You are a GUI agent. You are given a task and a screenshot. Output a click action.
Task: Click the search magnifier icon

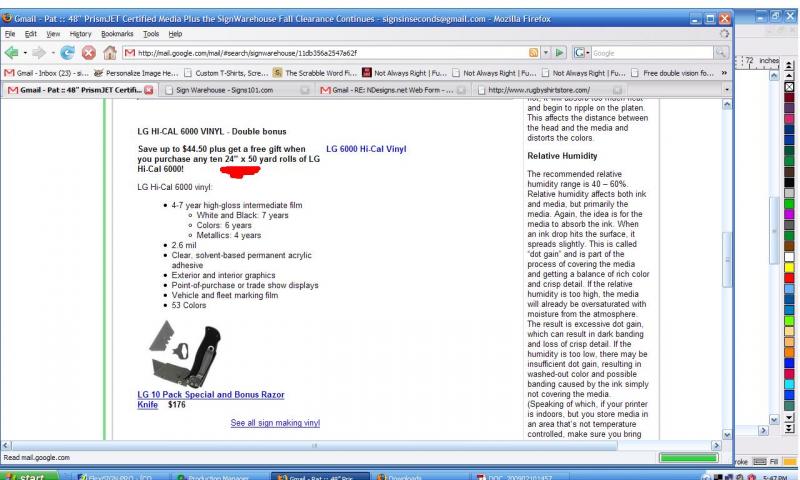[720, 53]
